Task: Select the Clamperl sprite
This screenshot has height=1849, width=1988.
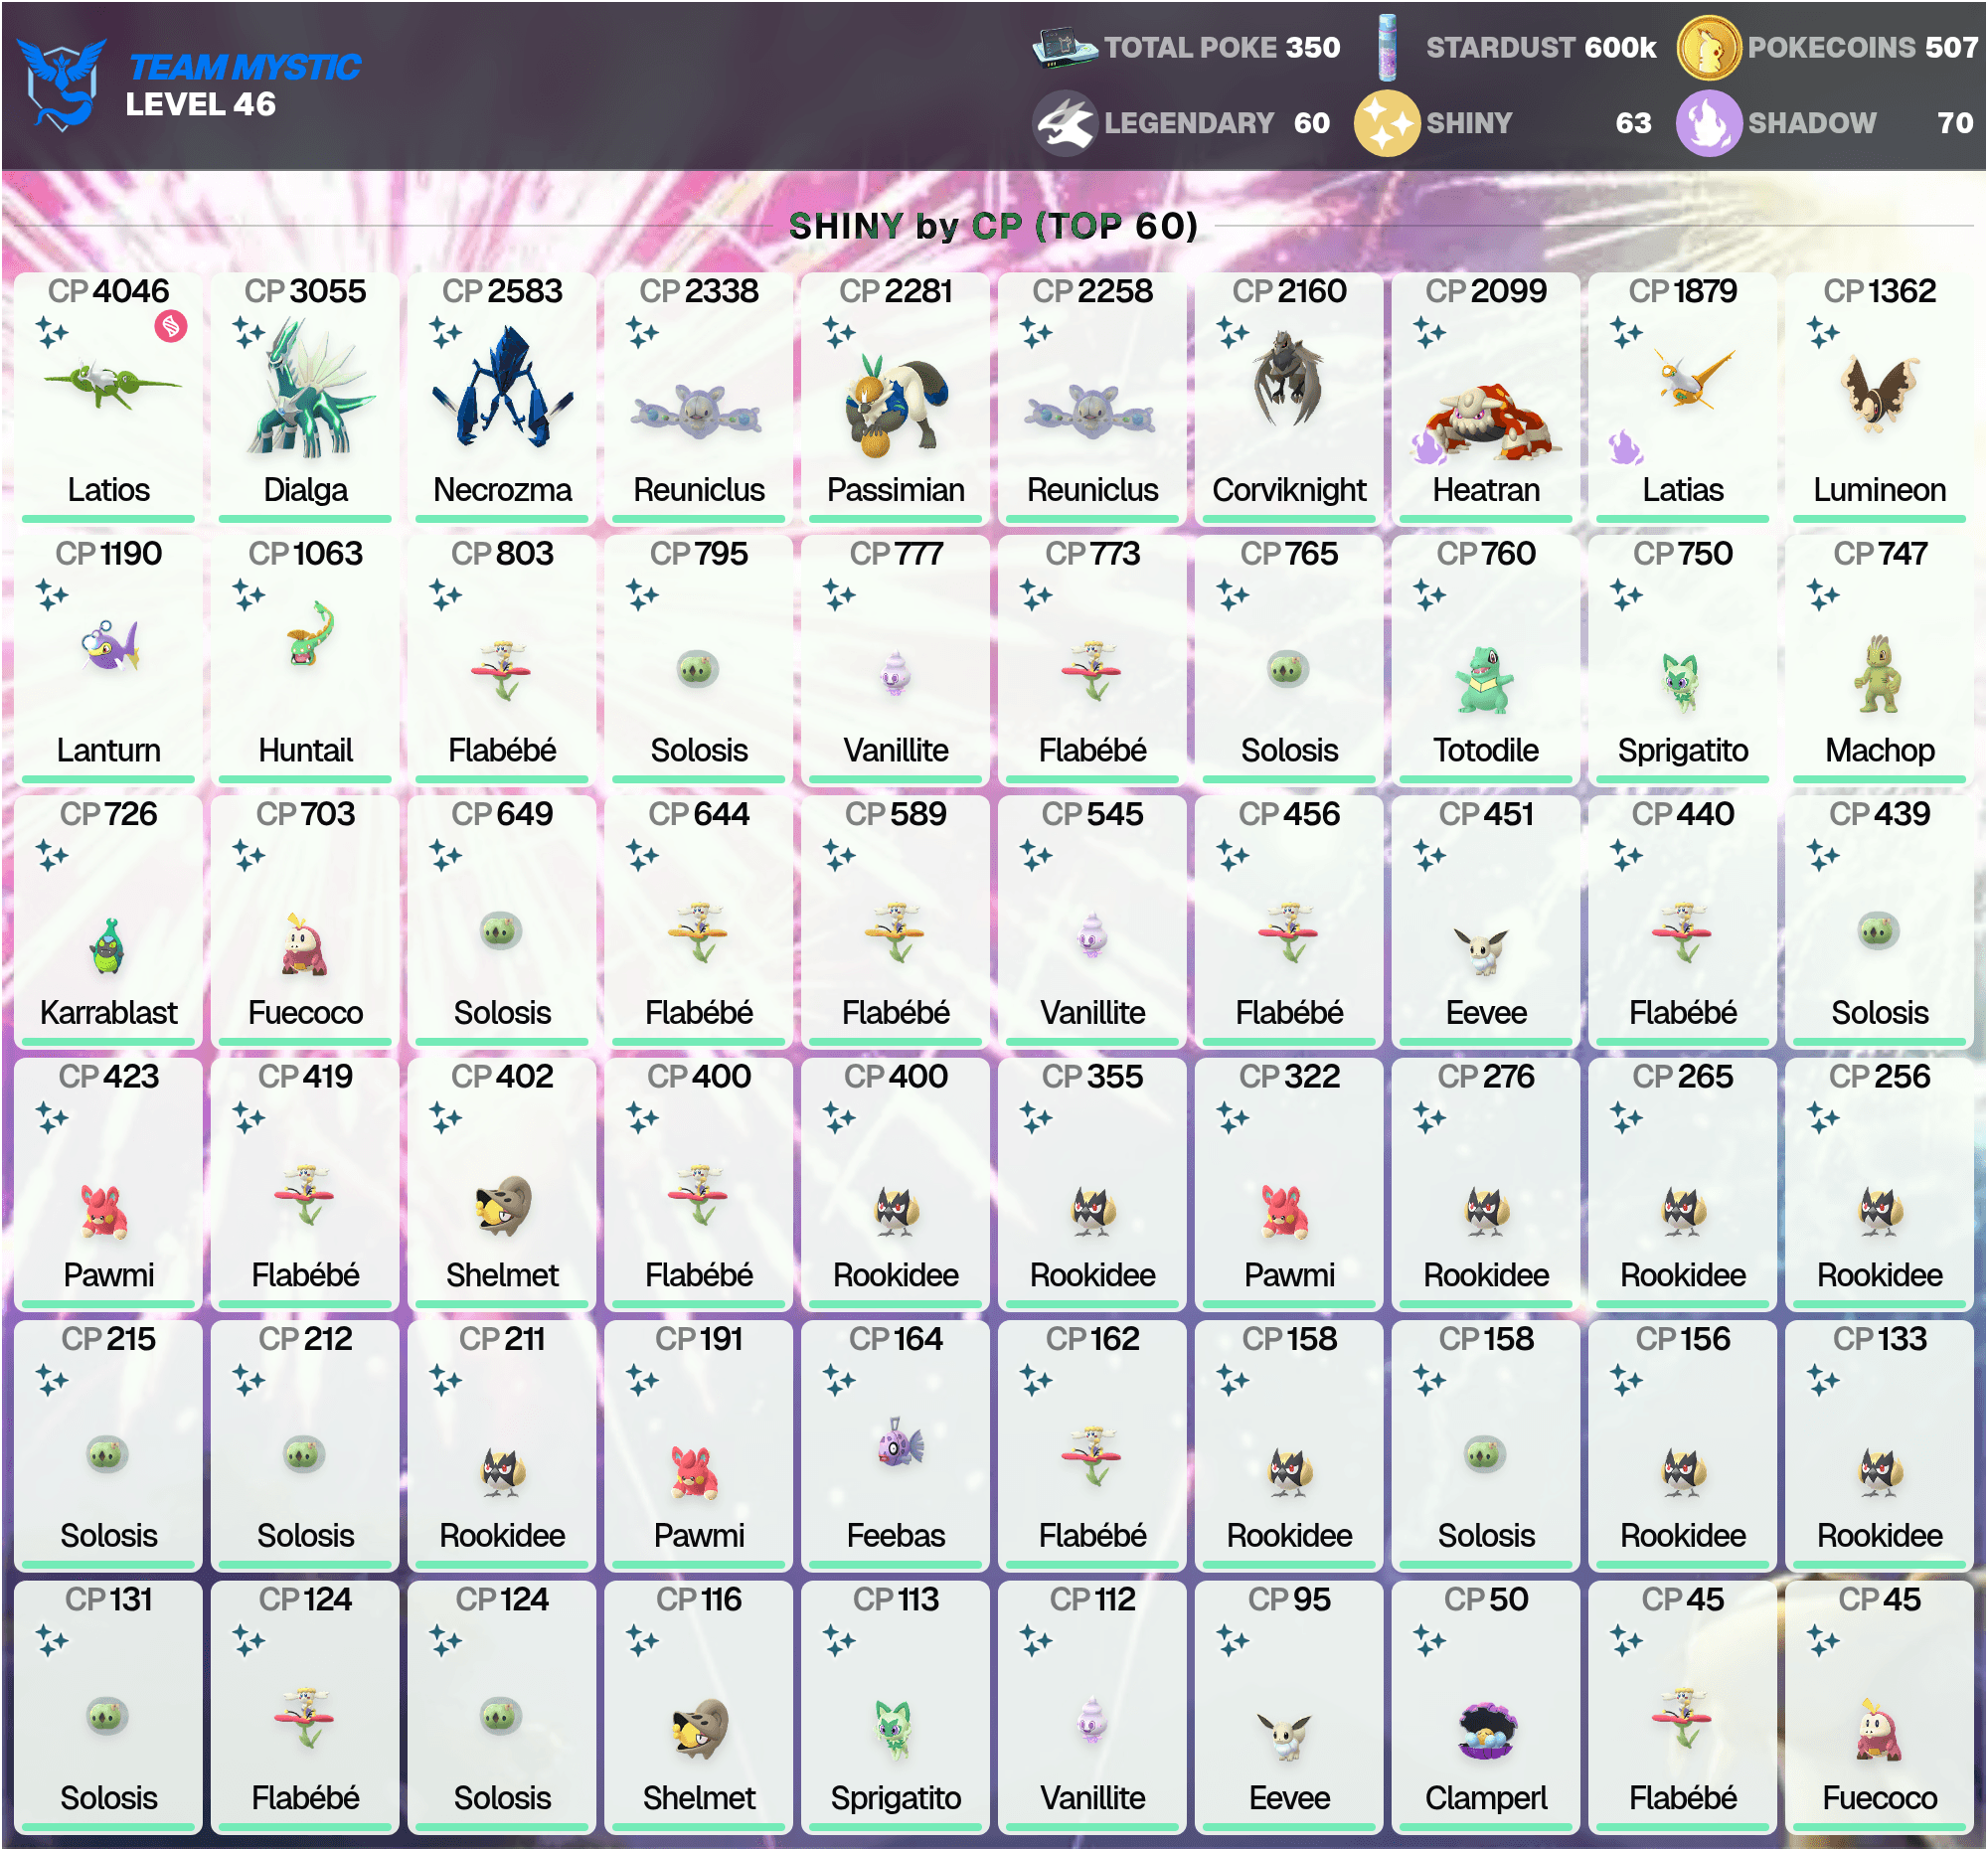Action: pos(1486,1730)
